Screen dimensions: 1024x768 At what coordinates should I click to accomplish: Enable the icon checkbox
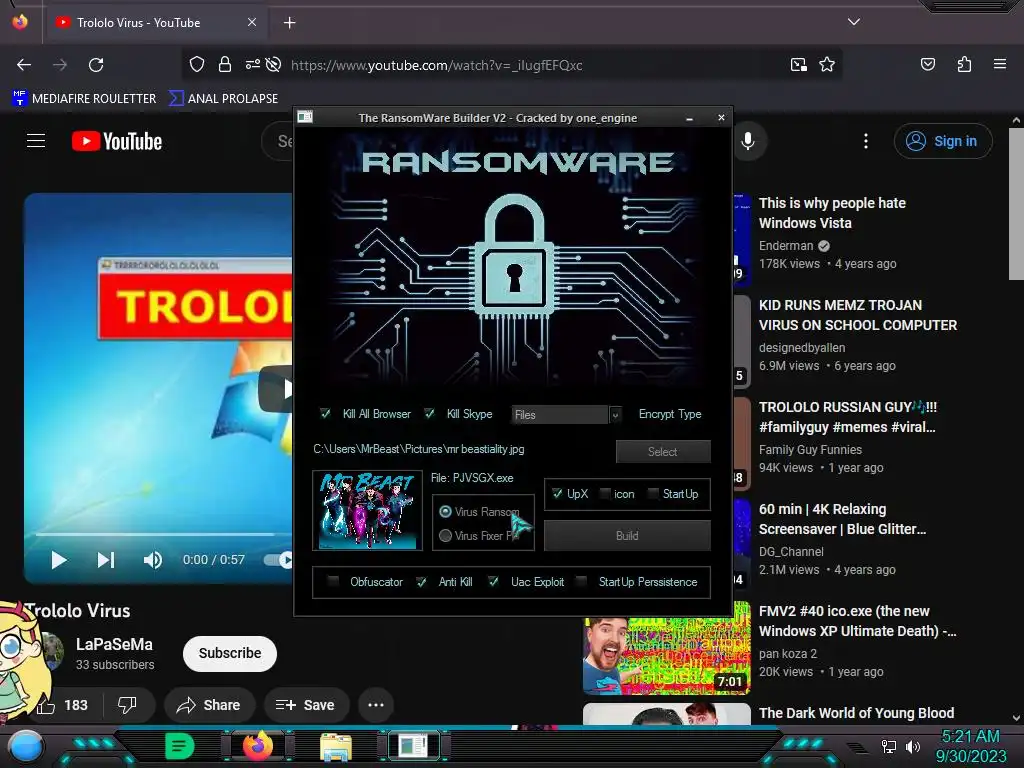pos(605,494)
